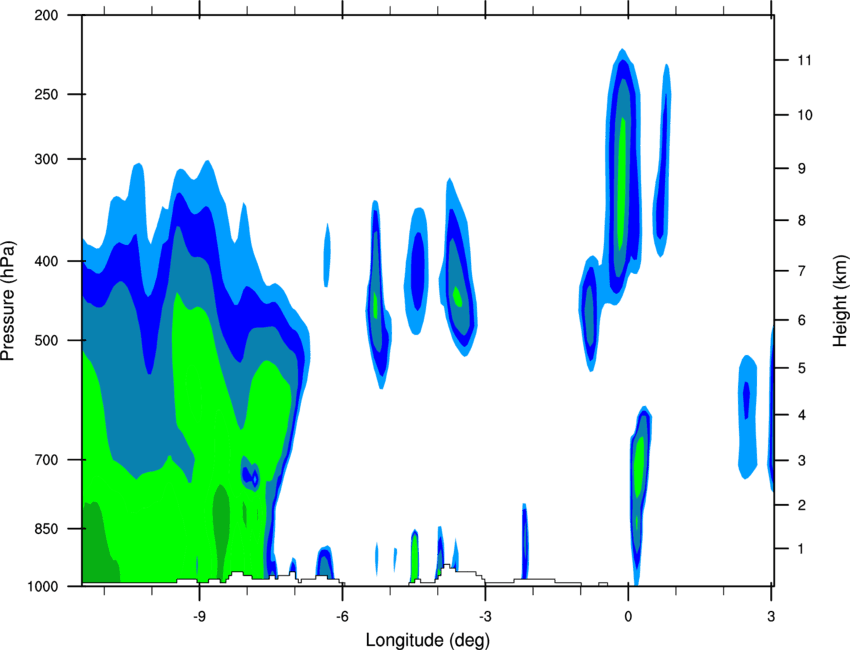
Task: Click the 8 km height label
Action: click(x=802, y=221)
